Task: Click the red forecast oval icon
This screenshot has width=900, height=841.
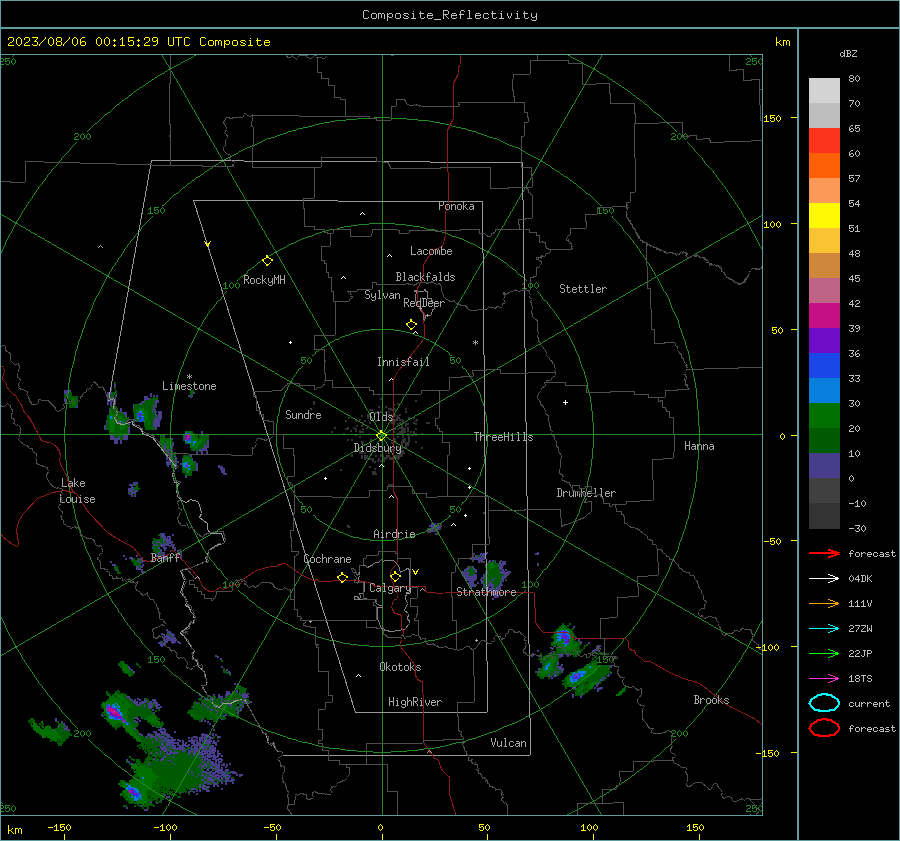Action: (x=824, y=728)
